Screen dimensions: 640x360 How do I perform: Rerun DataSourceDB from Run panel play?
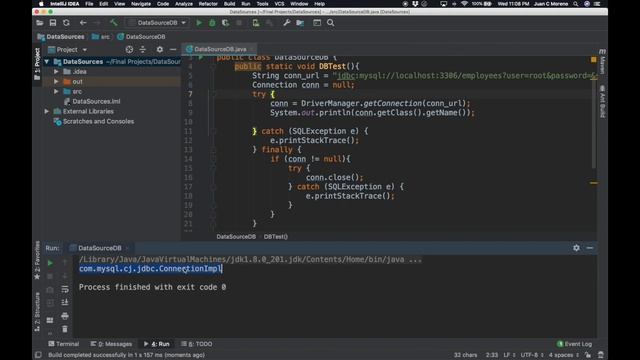(50, 263)
